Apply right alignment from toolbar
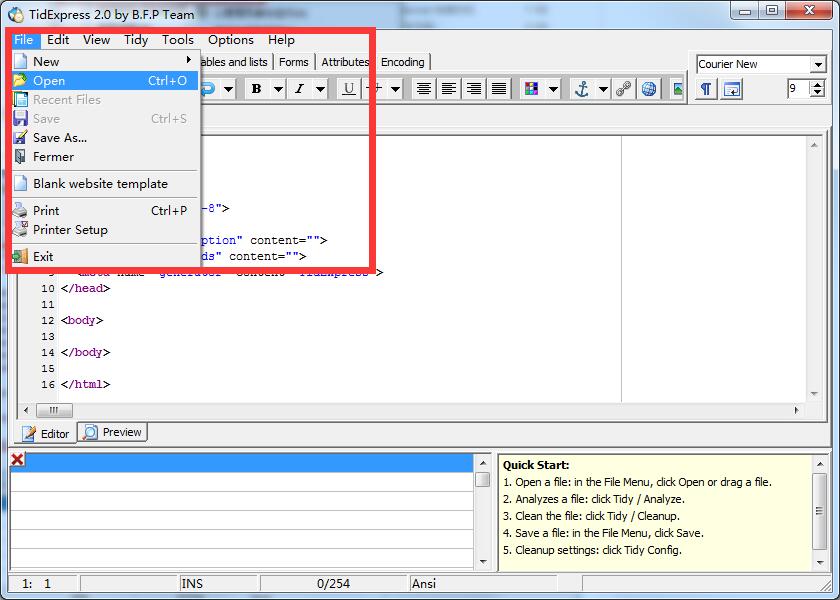The width and height of the screenshot is (840, 600). tap(474, 88)
